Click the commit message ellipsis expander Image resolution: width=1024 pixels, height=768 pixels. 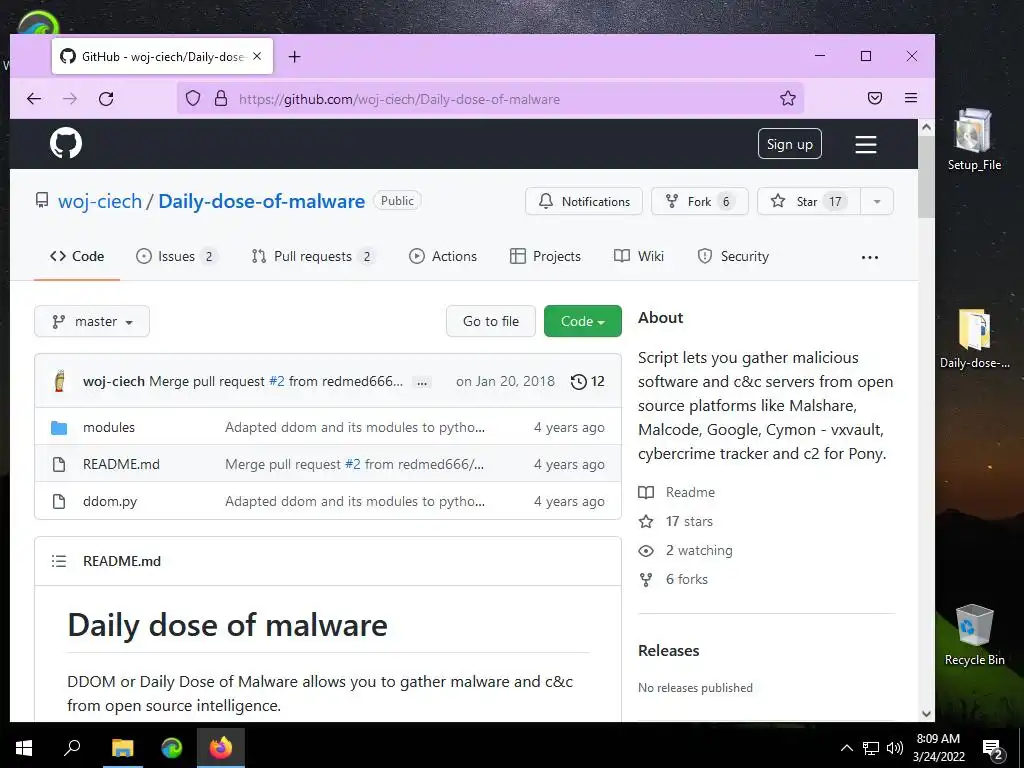click(x=422, y=382)
